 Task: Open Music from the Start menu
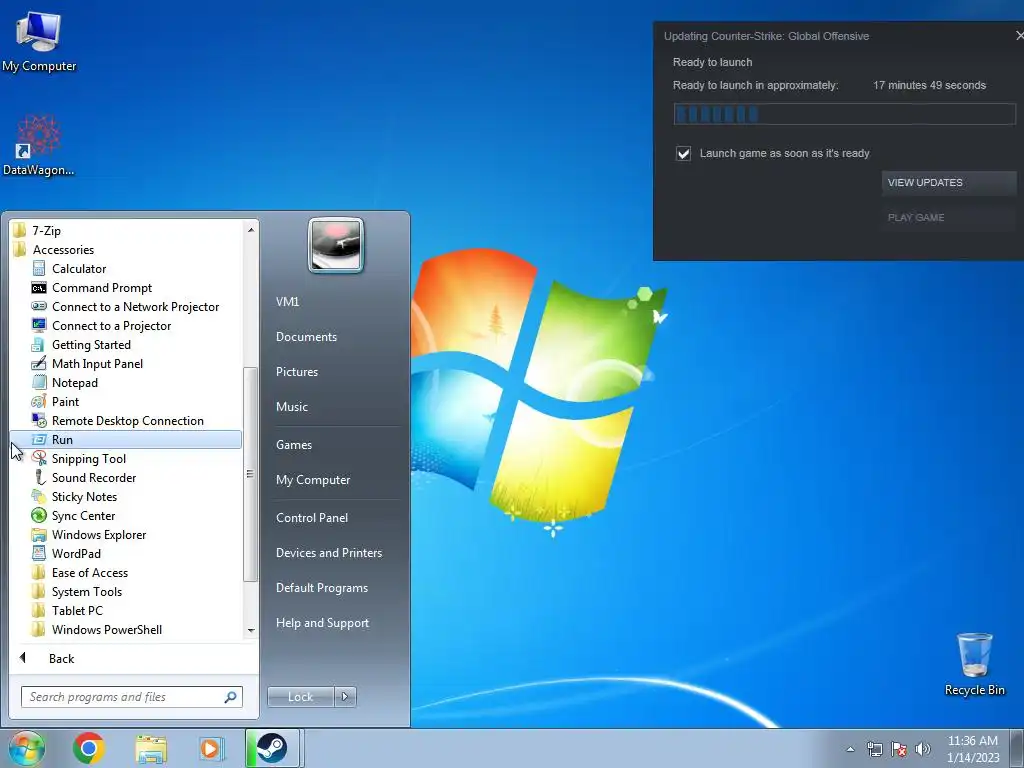pos(291,407)
